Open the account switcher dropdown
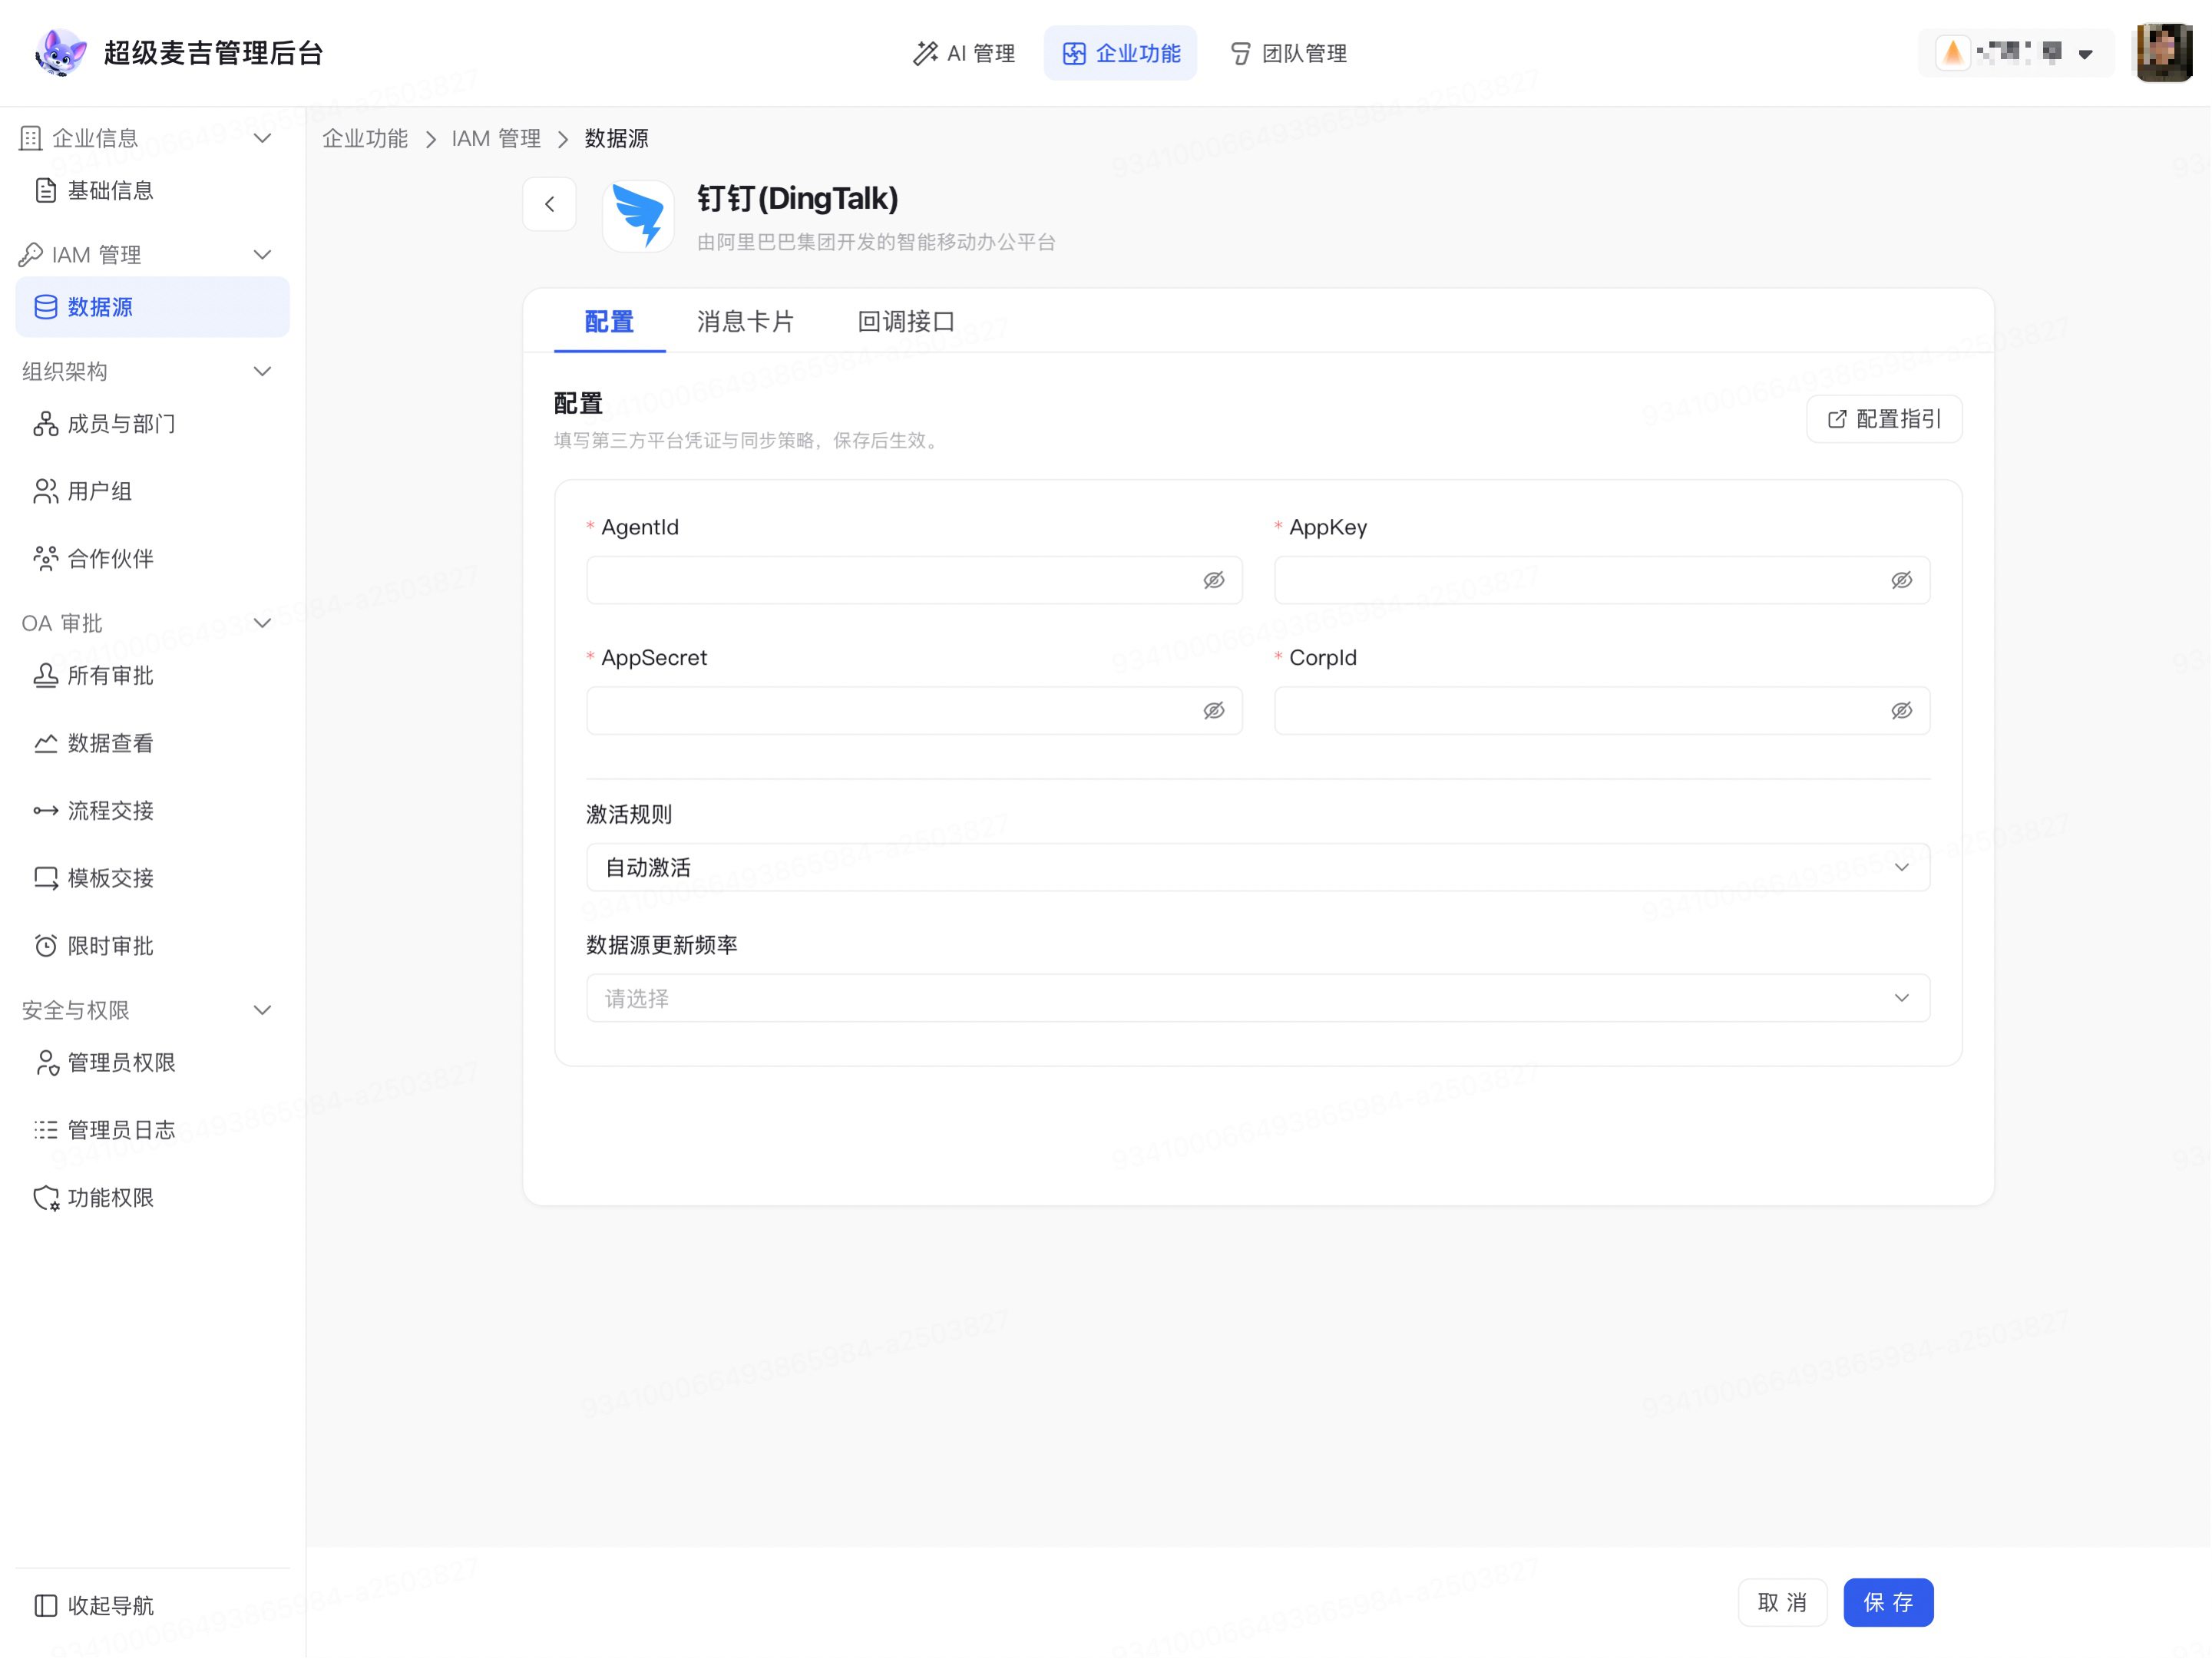Screen dimensions: 2212x1659 click(x=2016, y=53)
